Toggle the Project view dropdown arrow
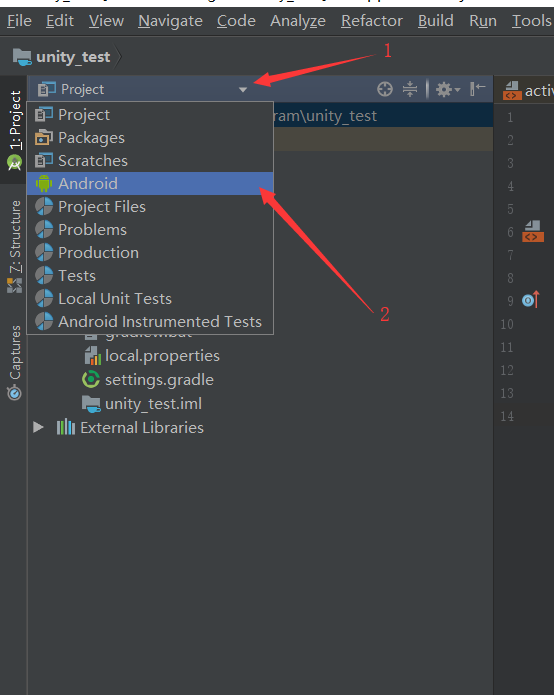554x695 pixels. coord(242,90)
